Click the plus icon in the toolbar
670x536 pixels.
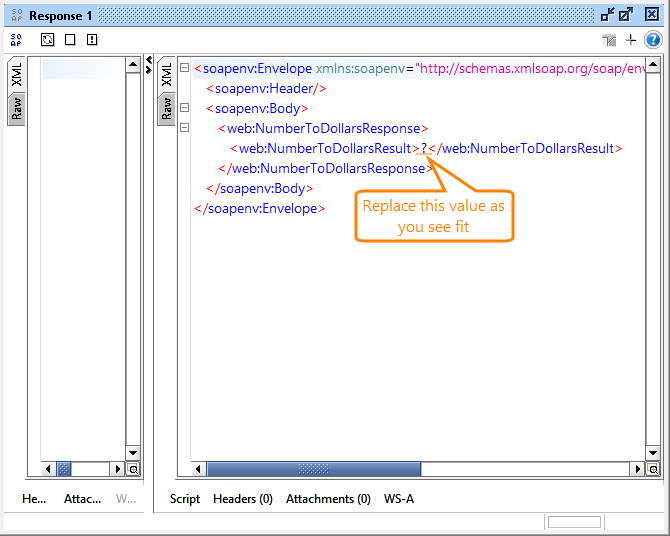coord(631,40)
